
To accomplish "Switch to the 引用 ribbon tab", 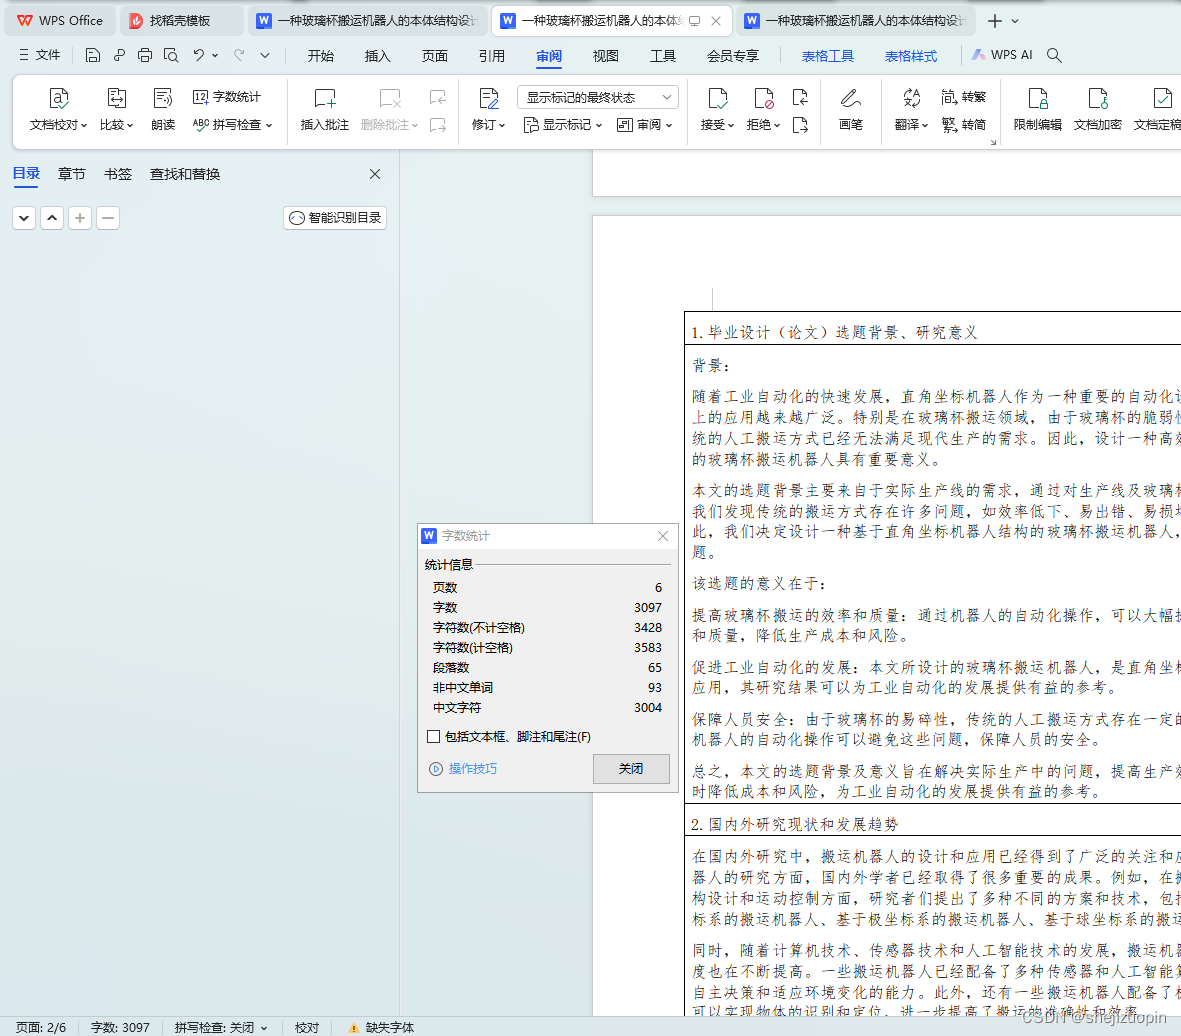I will 492,56.
